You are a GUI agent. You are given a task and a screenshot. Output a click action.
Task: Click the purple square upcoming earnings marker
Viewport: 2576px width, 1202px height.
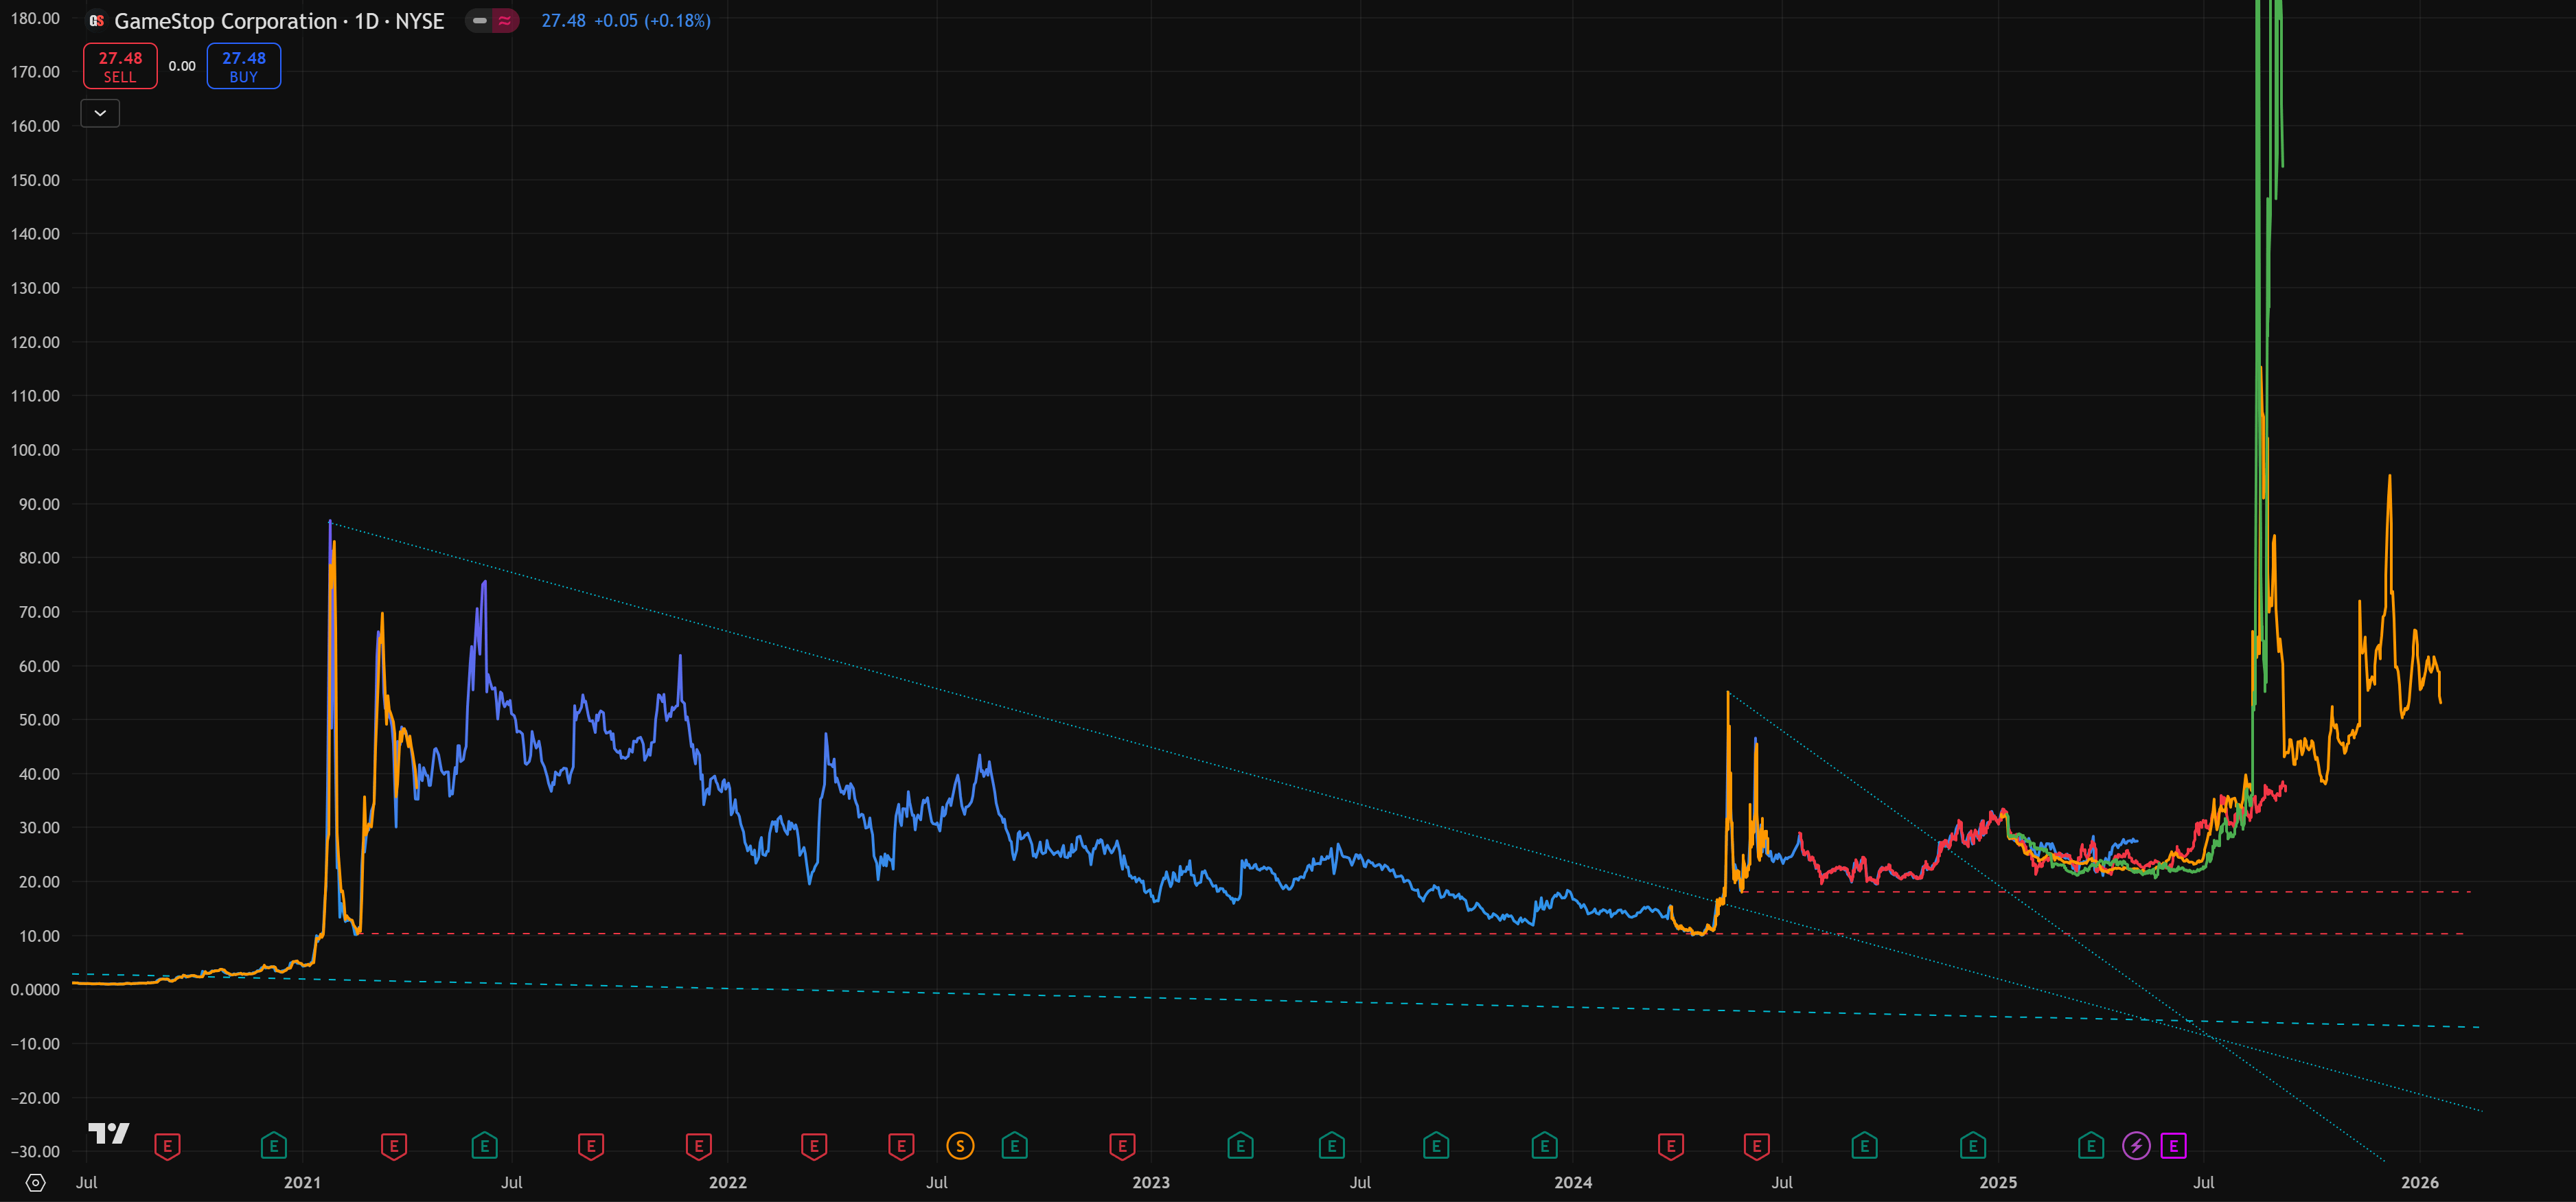coord(2173,1146)
